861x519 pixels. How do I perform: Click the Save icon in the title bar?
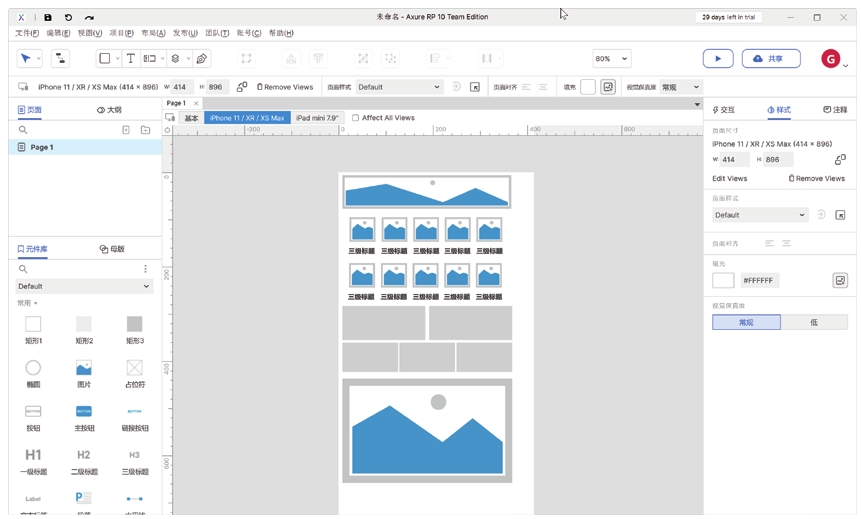[x=47, y=17]
